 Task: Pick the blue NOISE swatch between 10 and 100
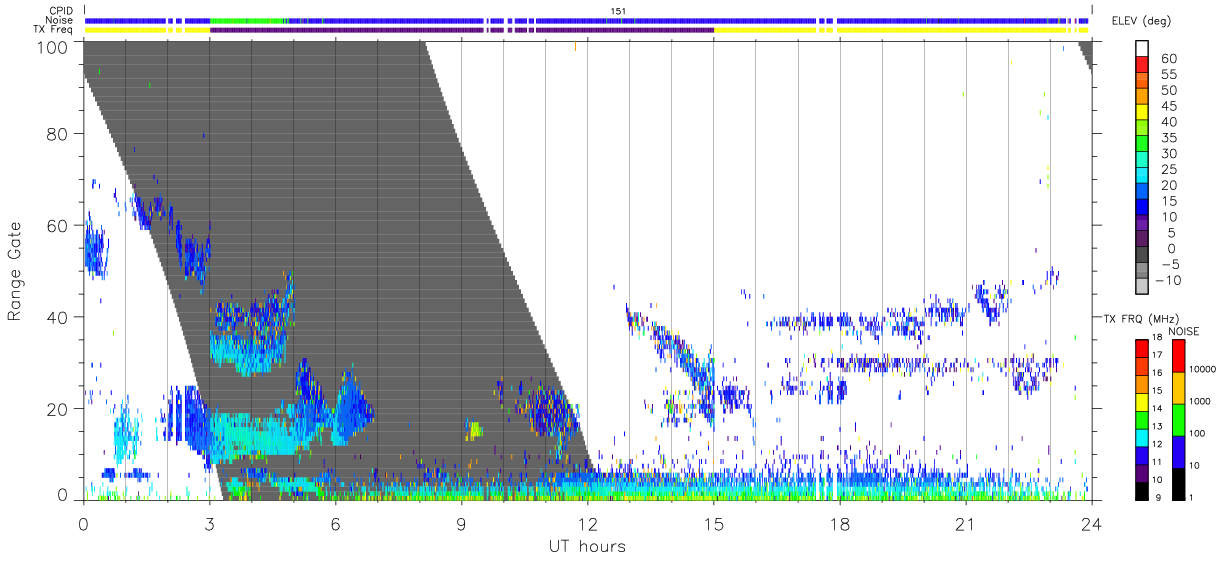pyautogui.click(x=1179, y=450)
